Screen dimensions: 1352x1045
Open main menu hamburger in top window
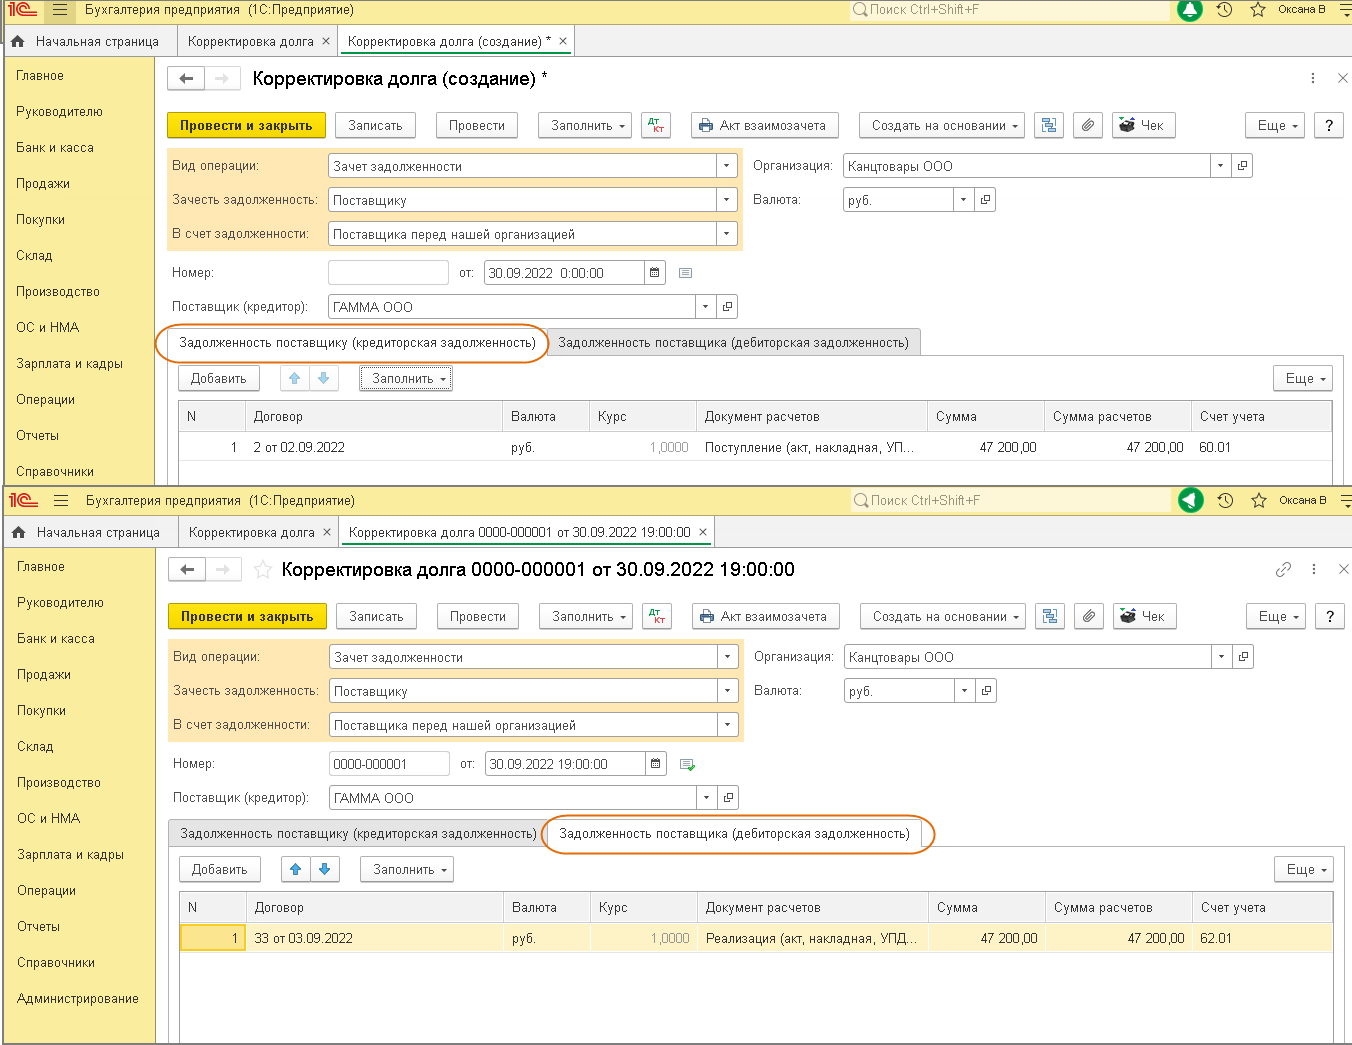pyautogui.click(x=60, y=10)
